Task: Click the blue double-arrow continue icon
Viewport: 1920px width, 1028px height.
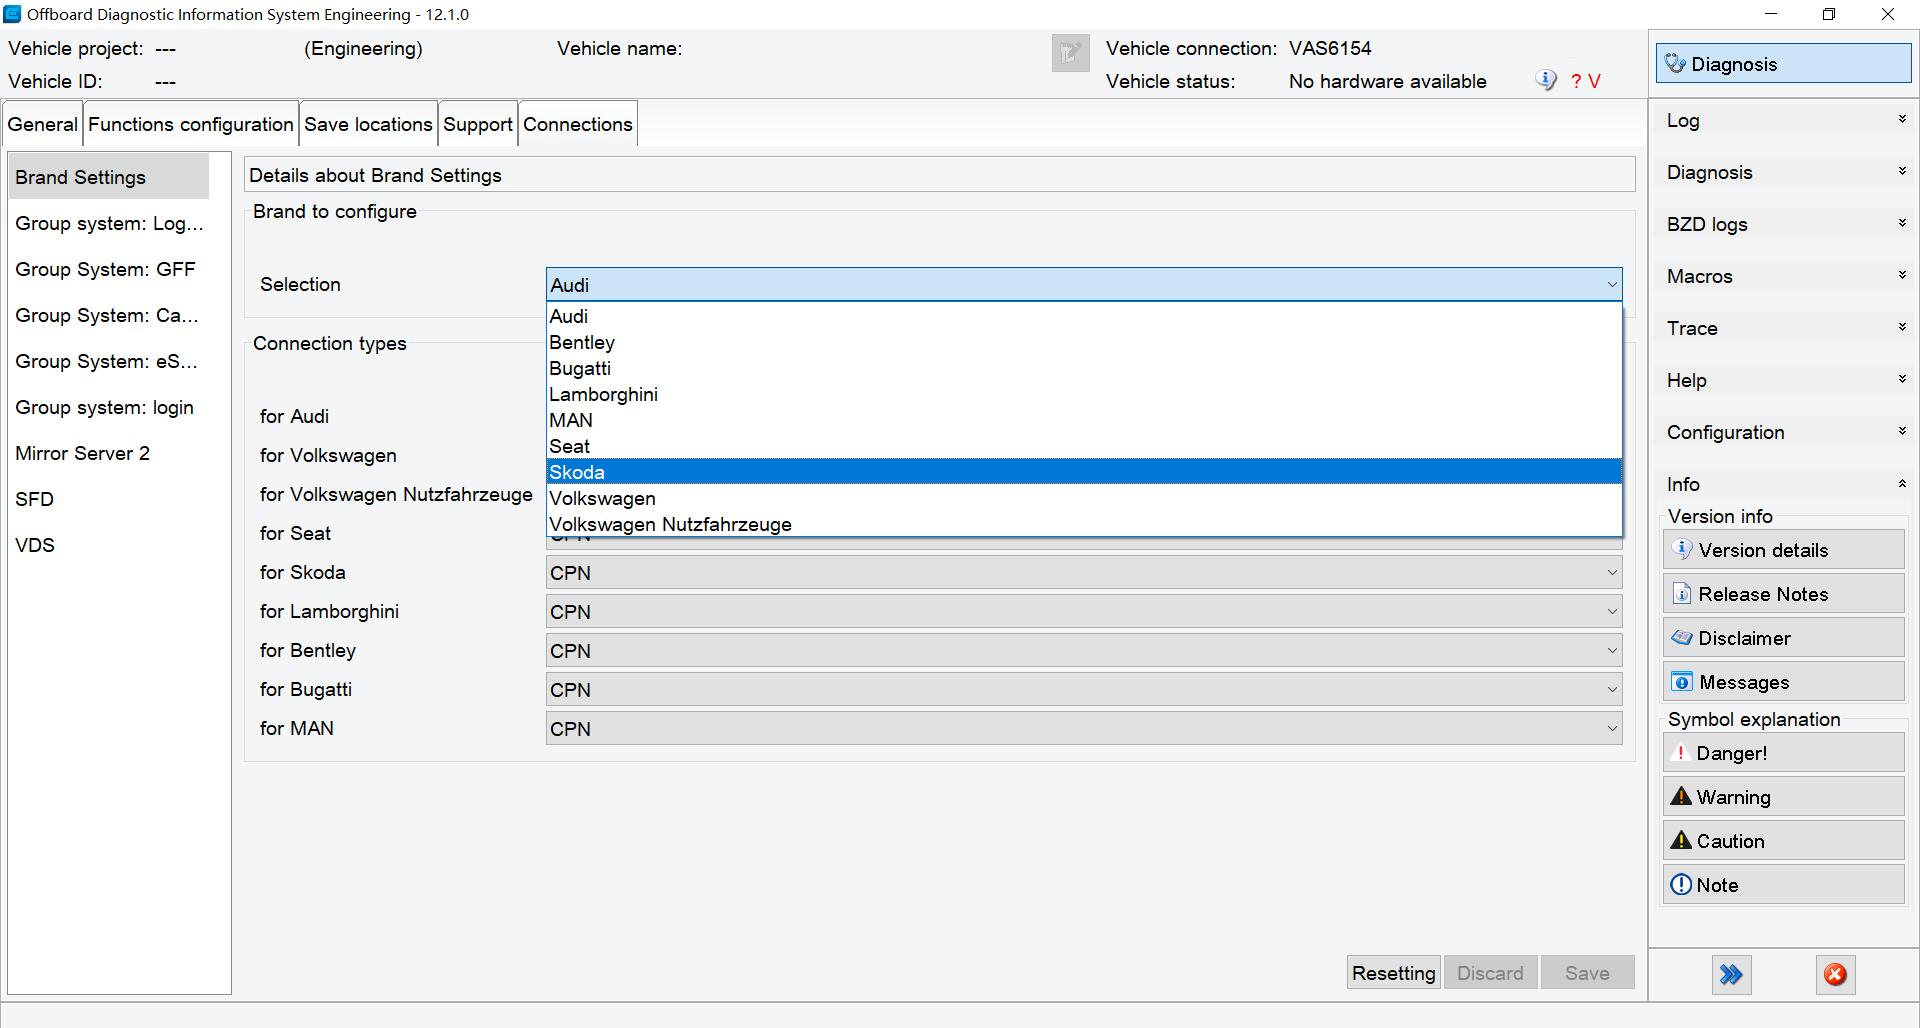Action: (x=1732, y=974)
